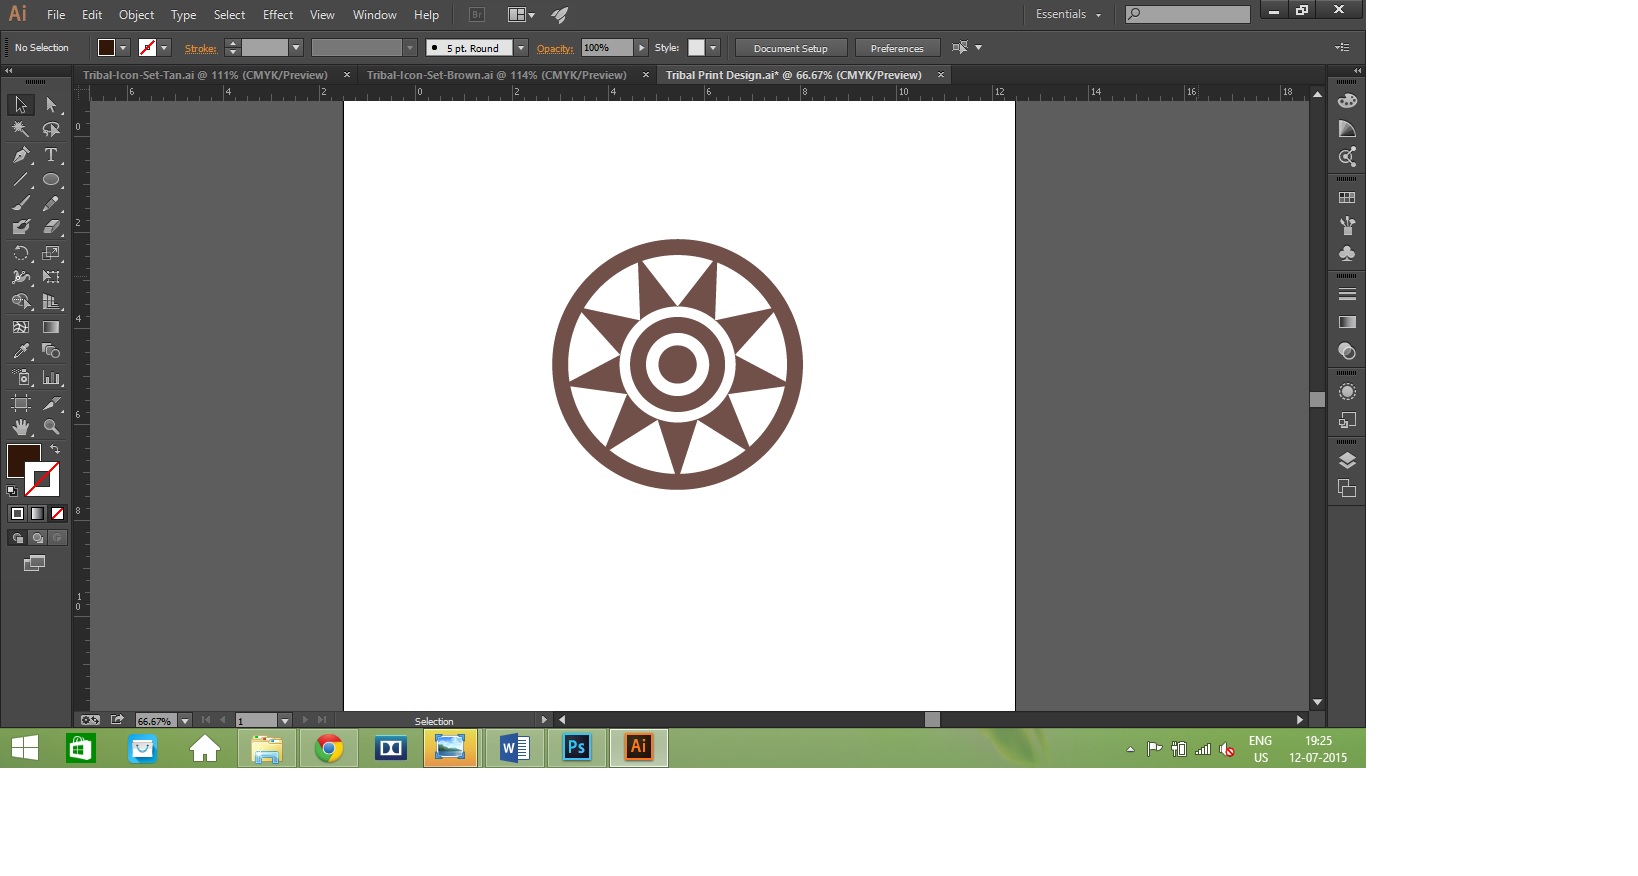Open the Color panel palette icon

tap(1347, 101)
